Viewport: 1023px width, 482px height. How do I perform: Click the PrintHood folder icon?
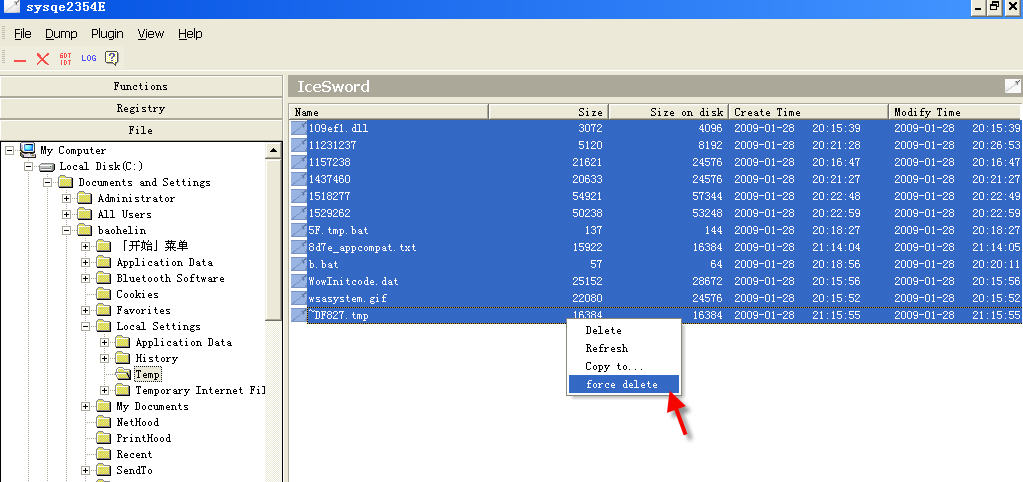tap(104, 438)
